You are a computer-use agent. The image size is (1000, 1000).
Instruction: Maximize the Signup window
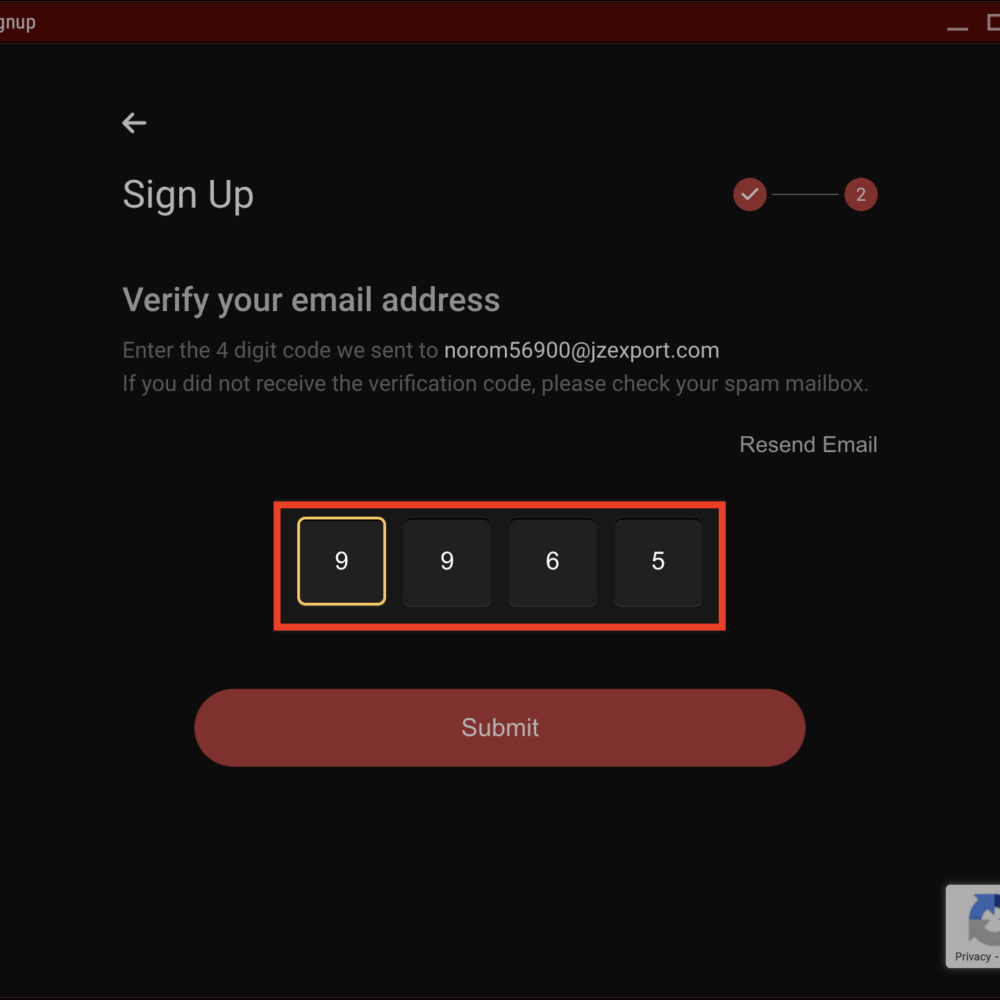[993, 24]
